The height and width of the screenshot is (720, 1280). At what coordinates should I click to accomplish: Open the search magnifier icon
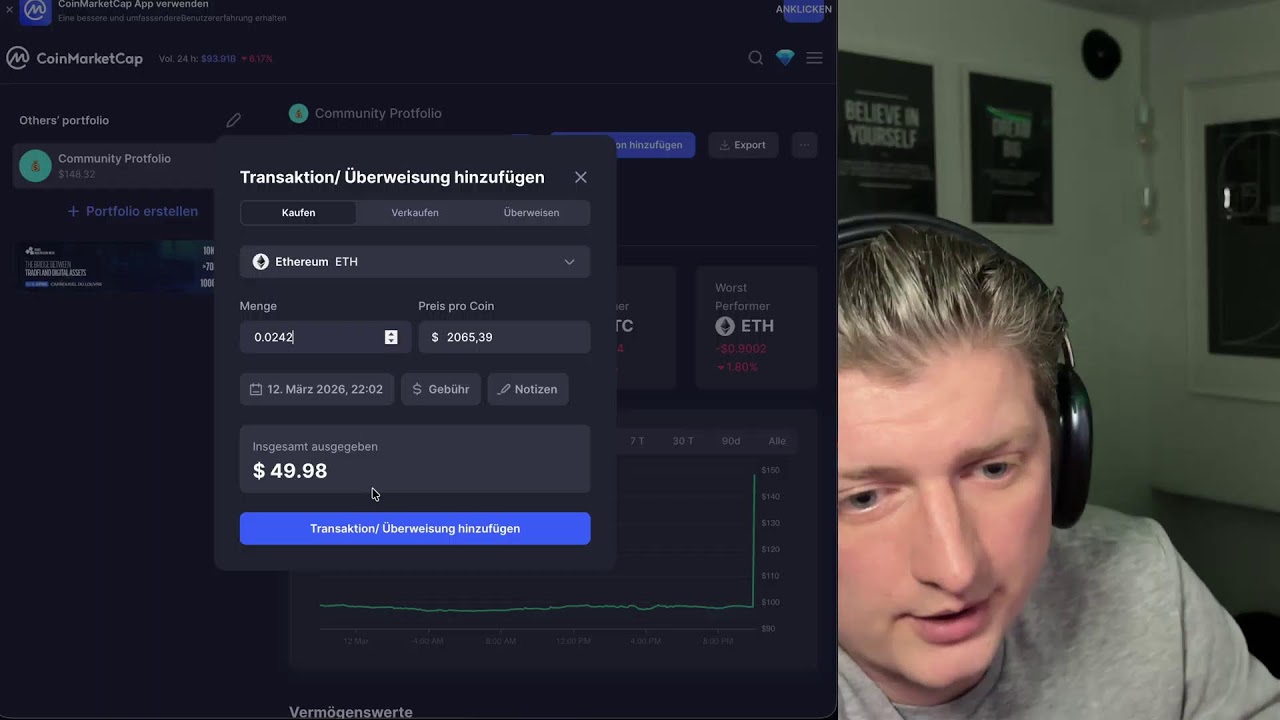coord(756,58)
